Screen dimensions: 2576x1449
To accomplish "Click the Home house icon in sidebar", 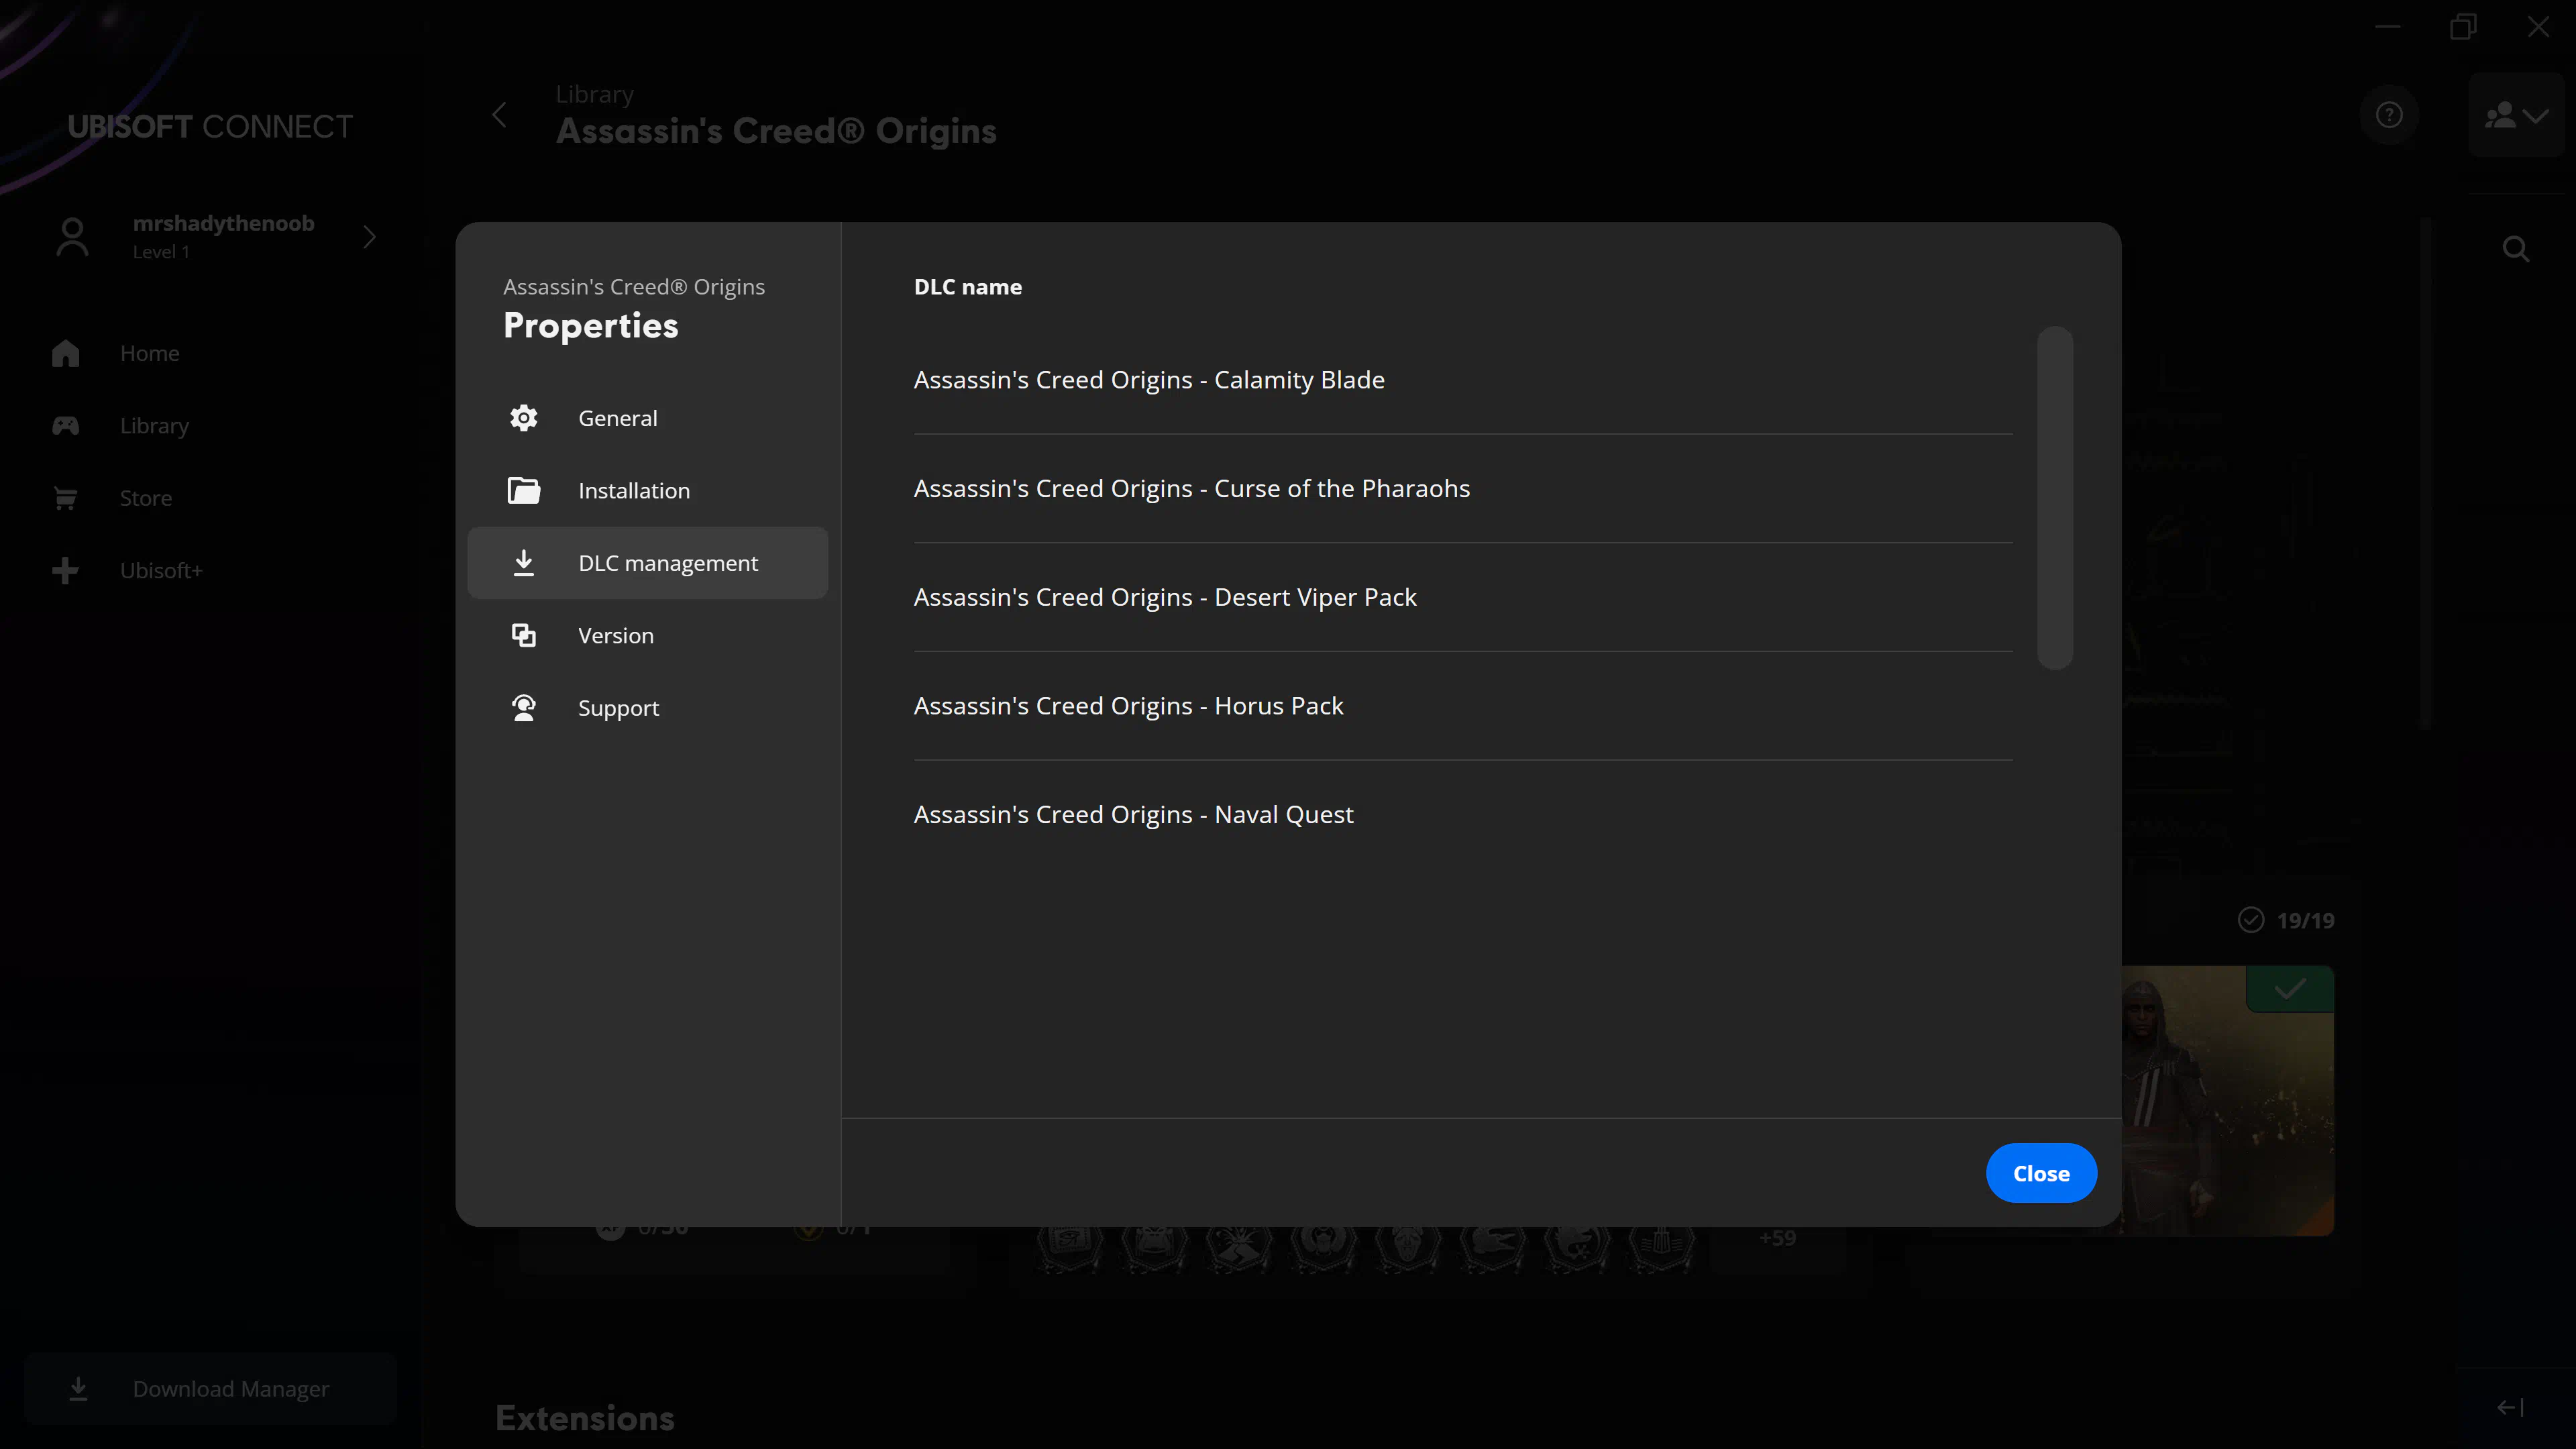I will [66, 353].
